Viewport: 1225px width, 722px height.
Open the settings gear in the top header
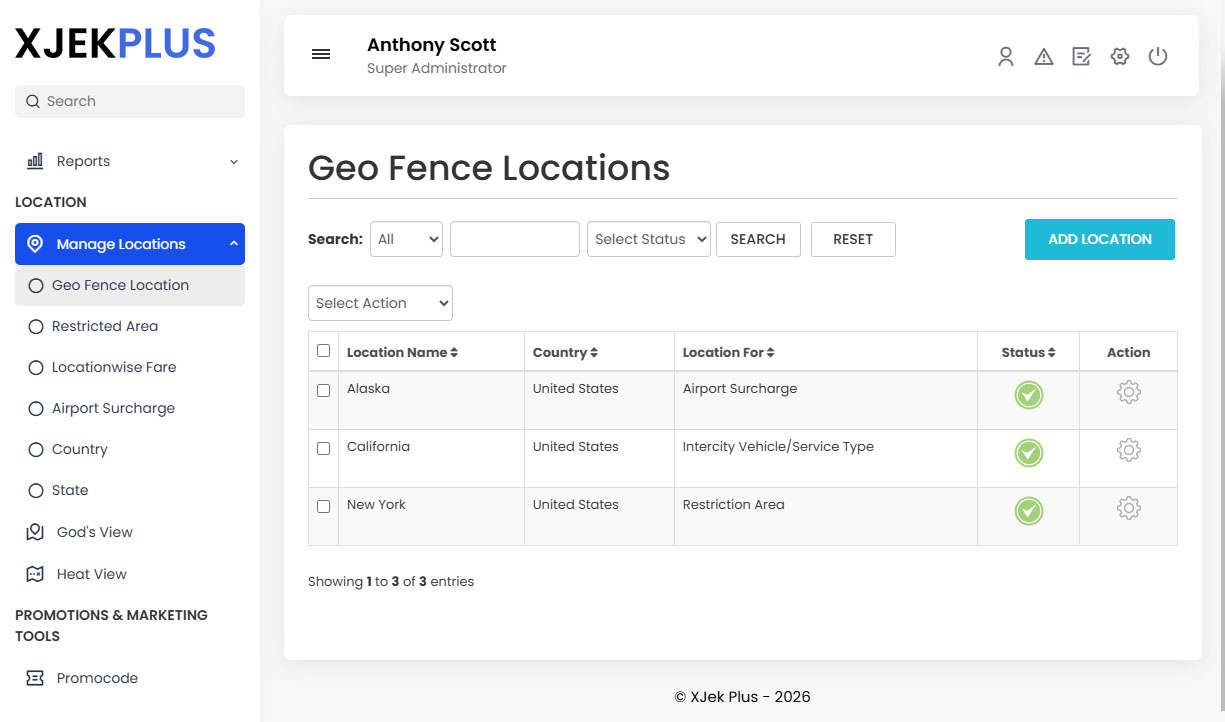1119,57
